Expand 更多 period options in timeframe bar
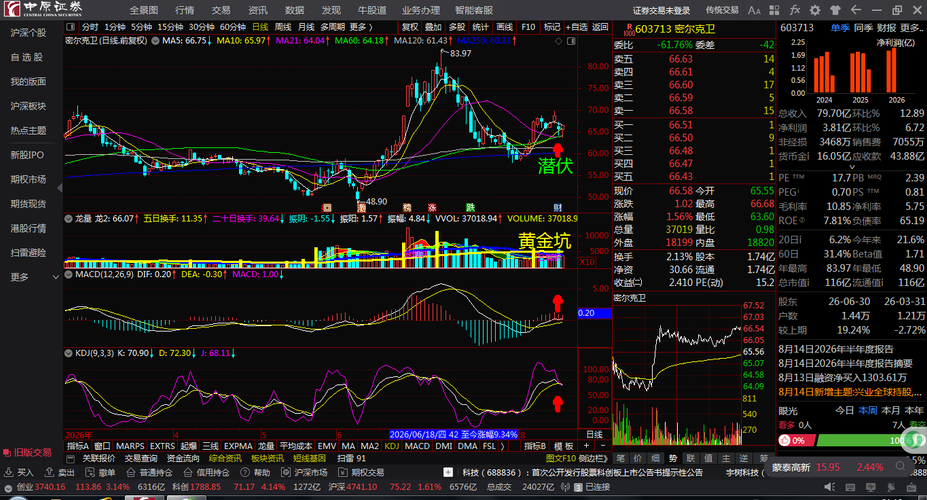927x500 pixels. (x=361, y=27)
